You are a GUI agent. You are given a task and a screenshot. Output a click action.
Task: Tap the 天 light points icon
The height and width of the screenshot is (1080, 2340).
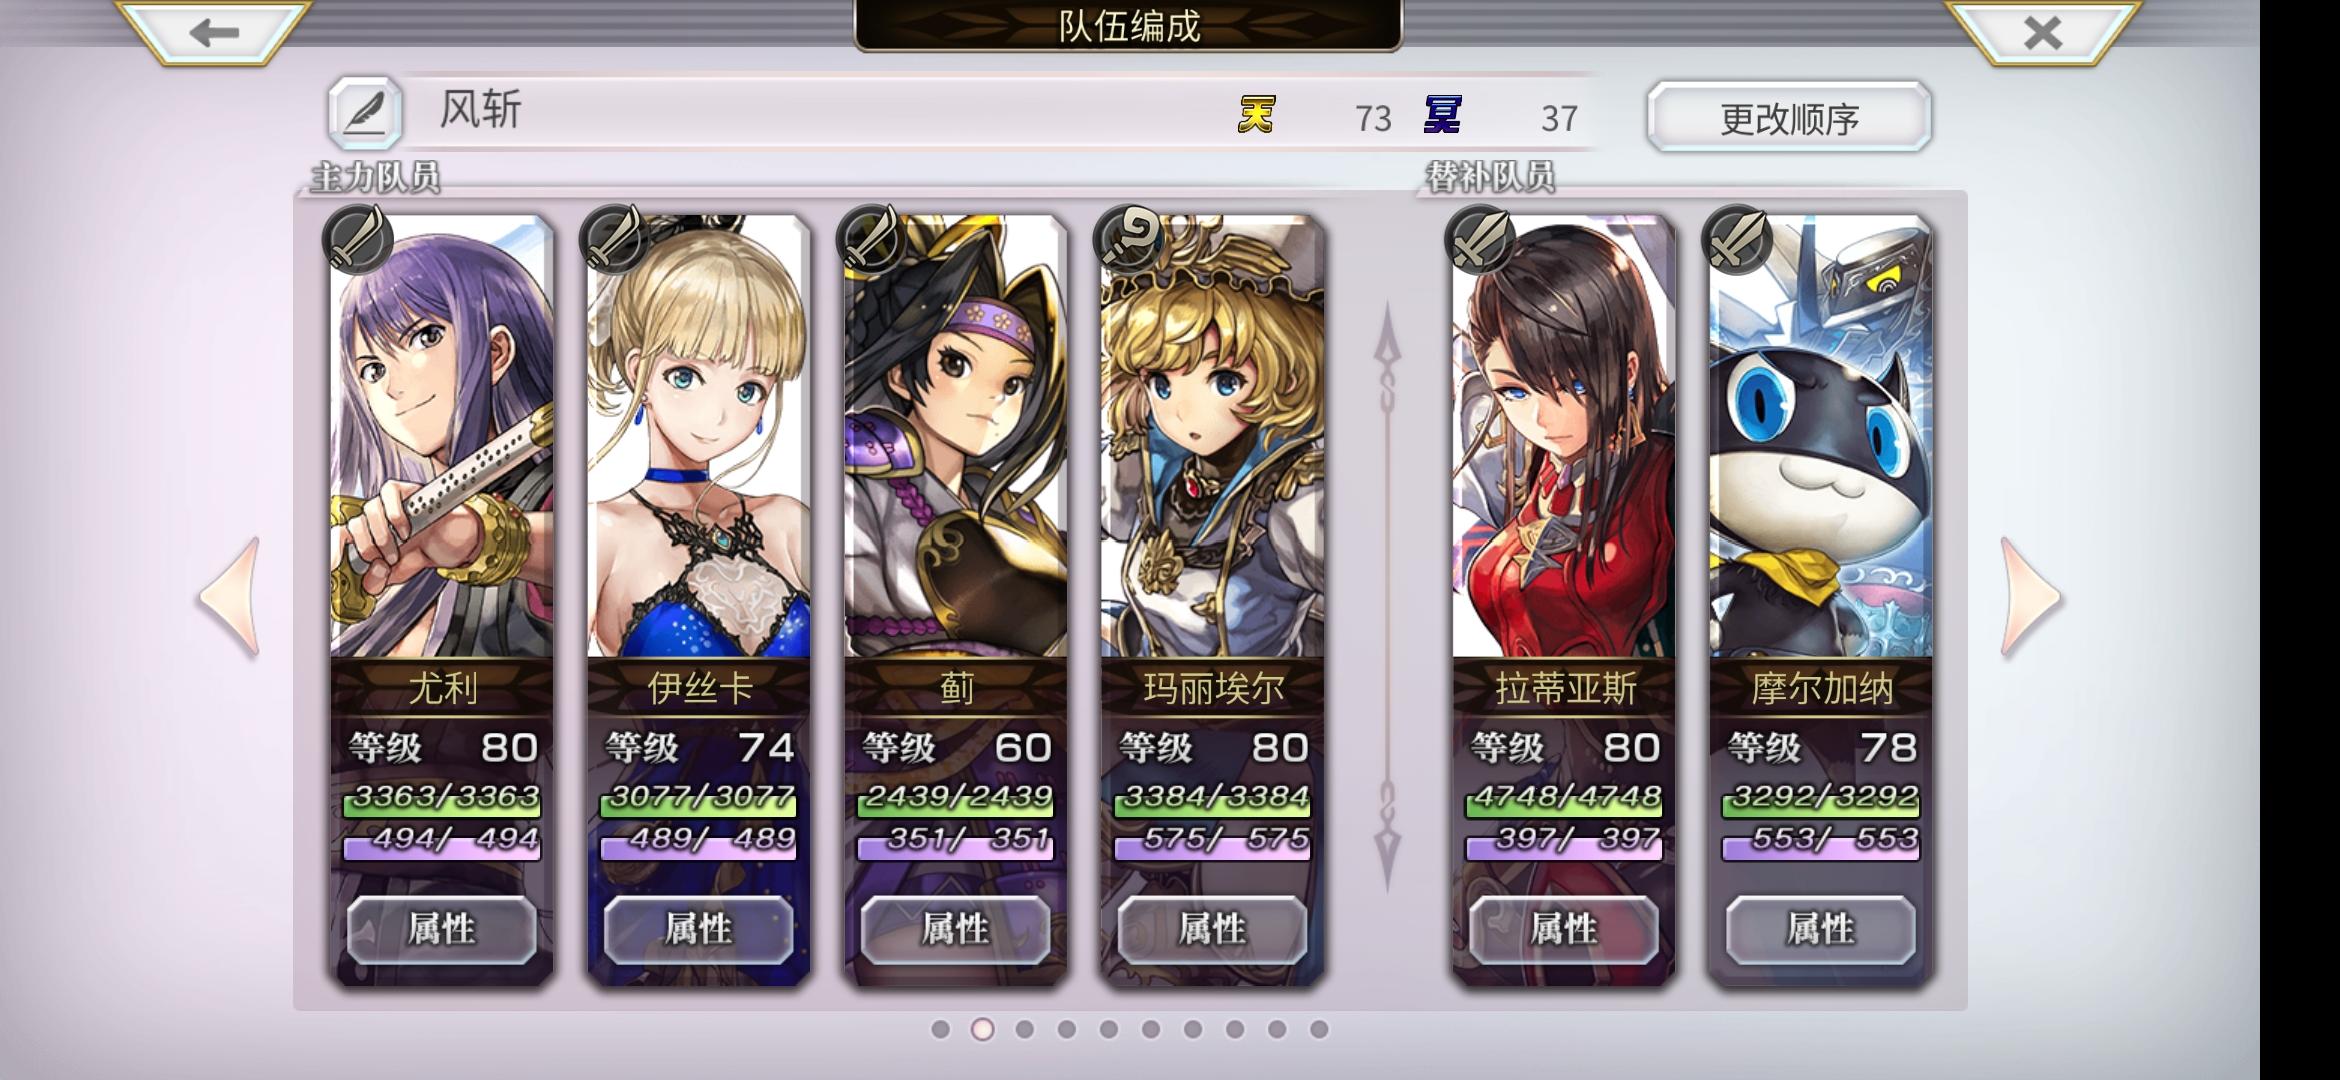click(1257, 115)
